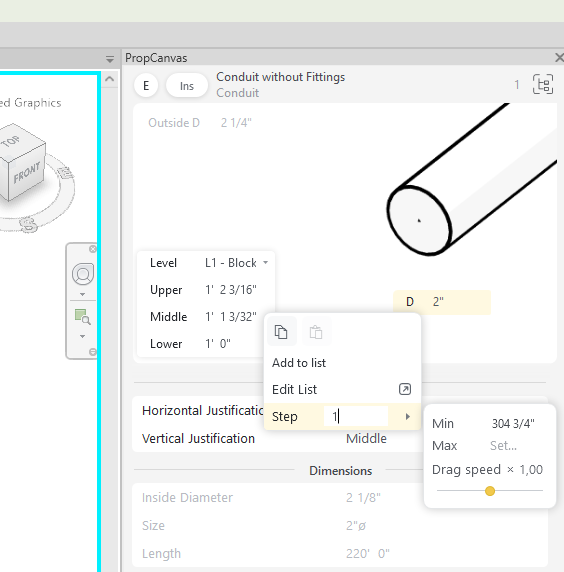The height and width of the screenshot is (572, 564).
Task: Click the steering wheel navigation icon
Action: pyautogui.click(x=83, y=274)
